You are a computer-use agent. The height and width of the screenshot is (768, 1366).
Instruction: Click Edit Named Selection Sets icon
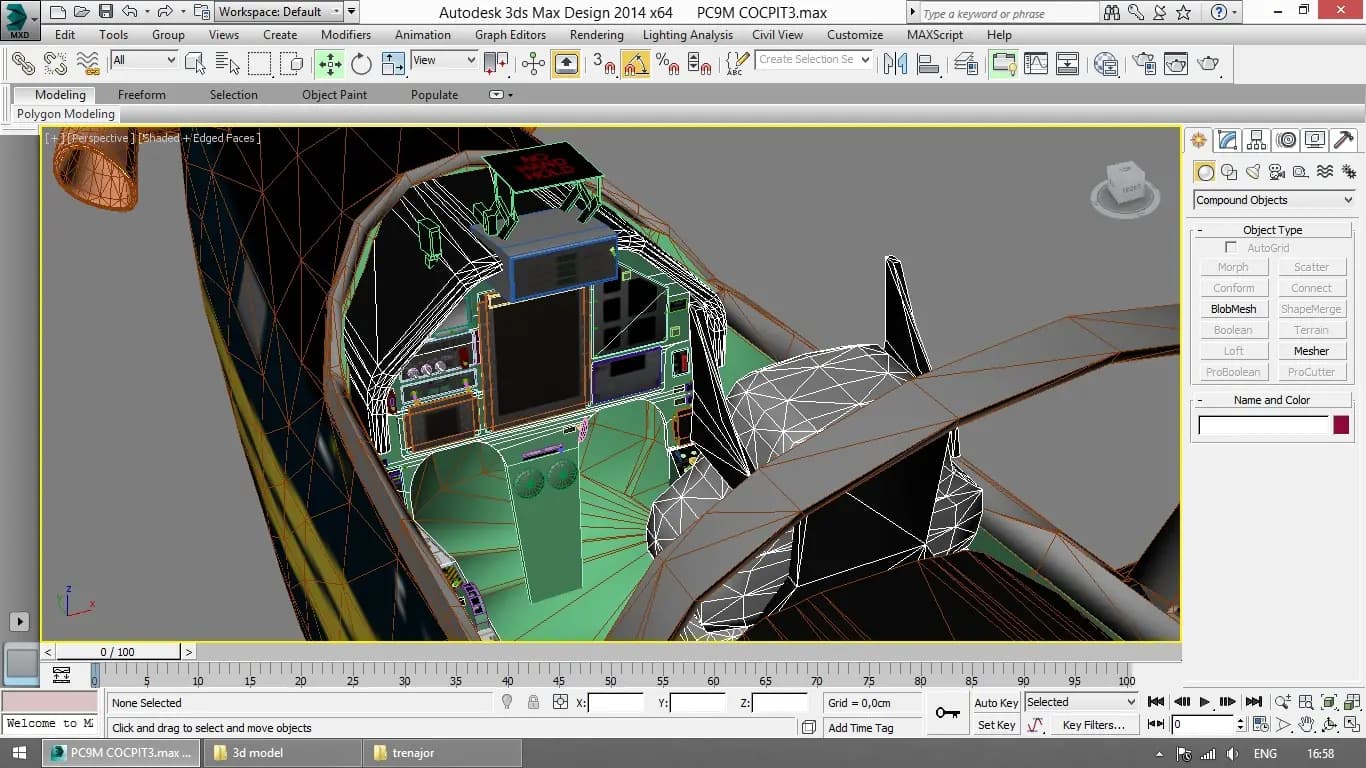(x=738, y=64)
